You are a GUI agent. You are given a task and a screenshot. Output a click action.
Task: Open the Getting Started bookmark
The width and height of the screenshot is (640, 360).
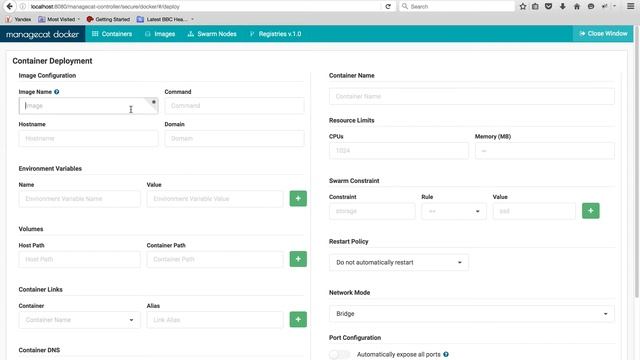pyautogui.click(x=108, y=19)
